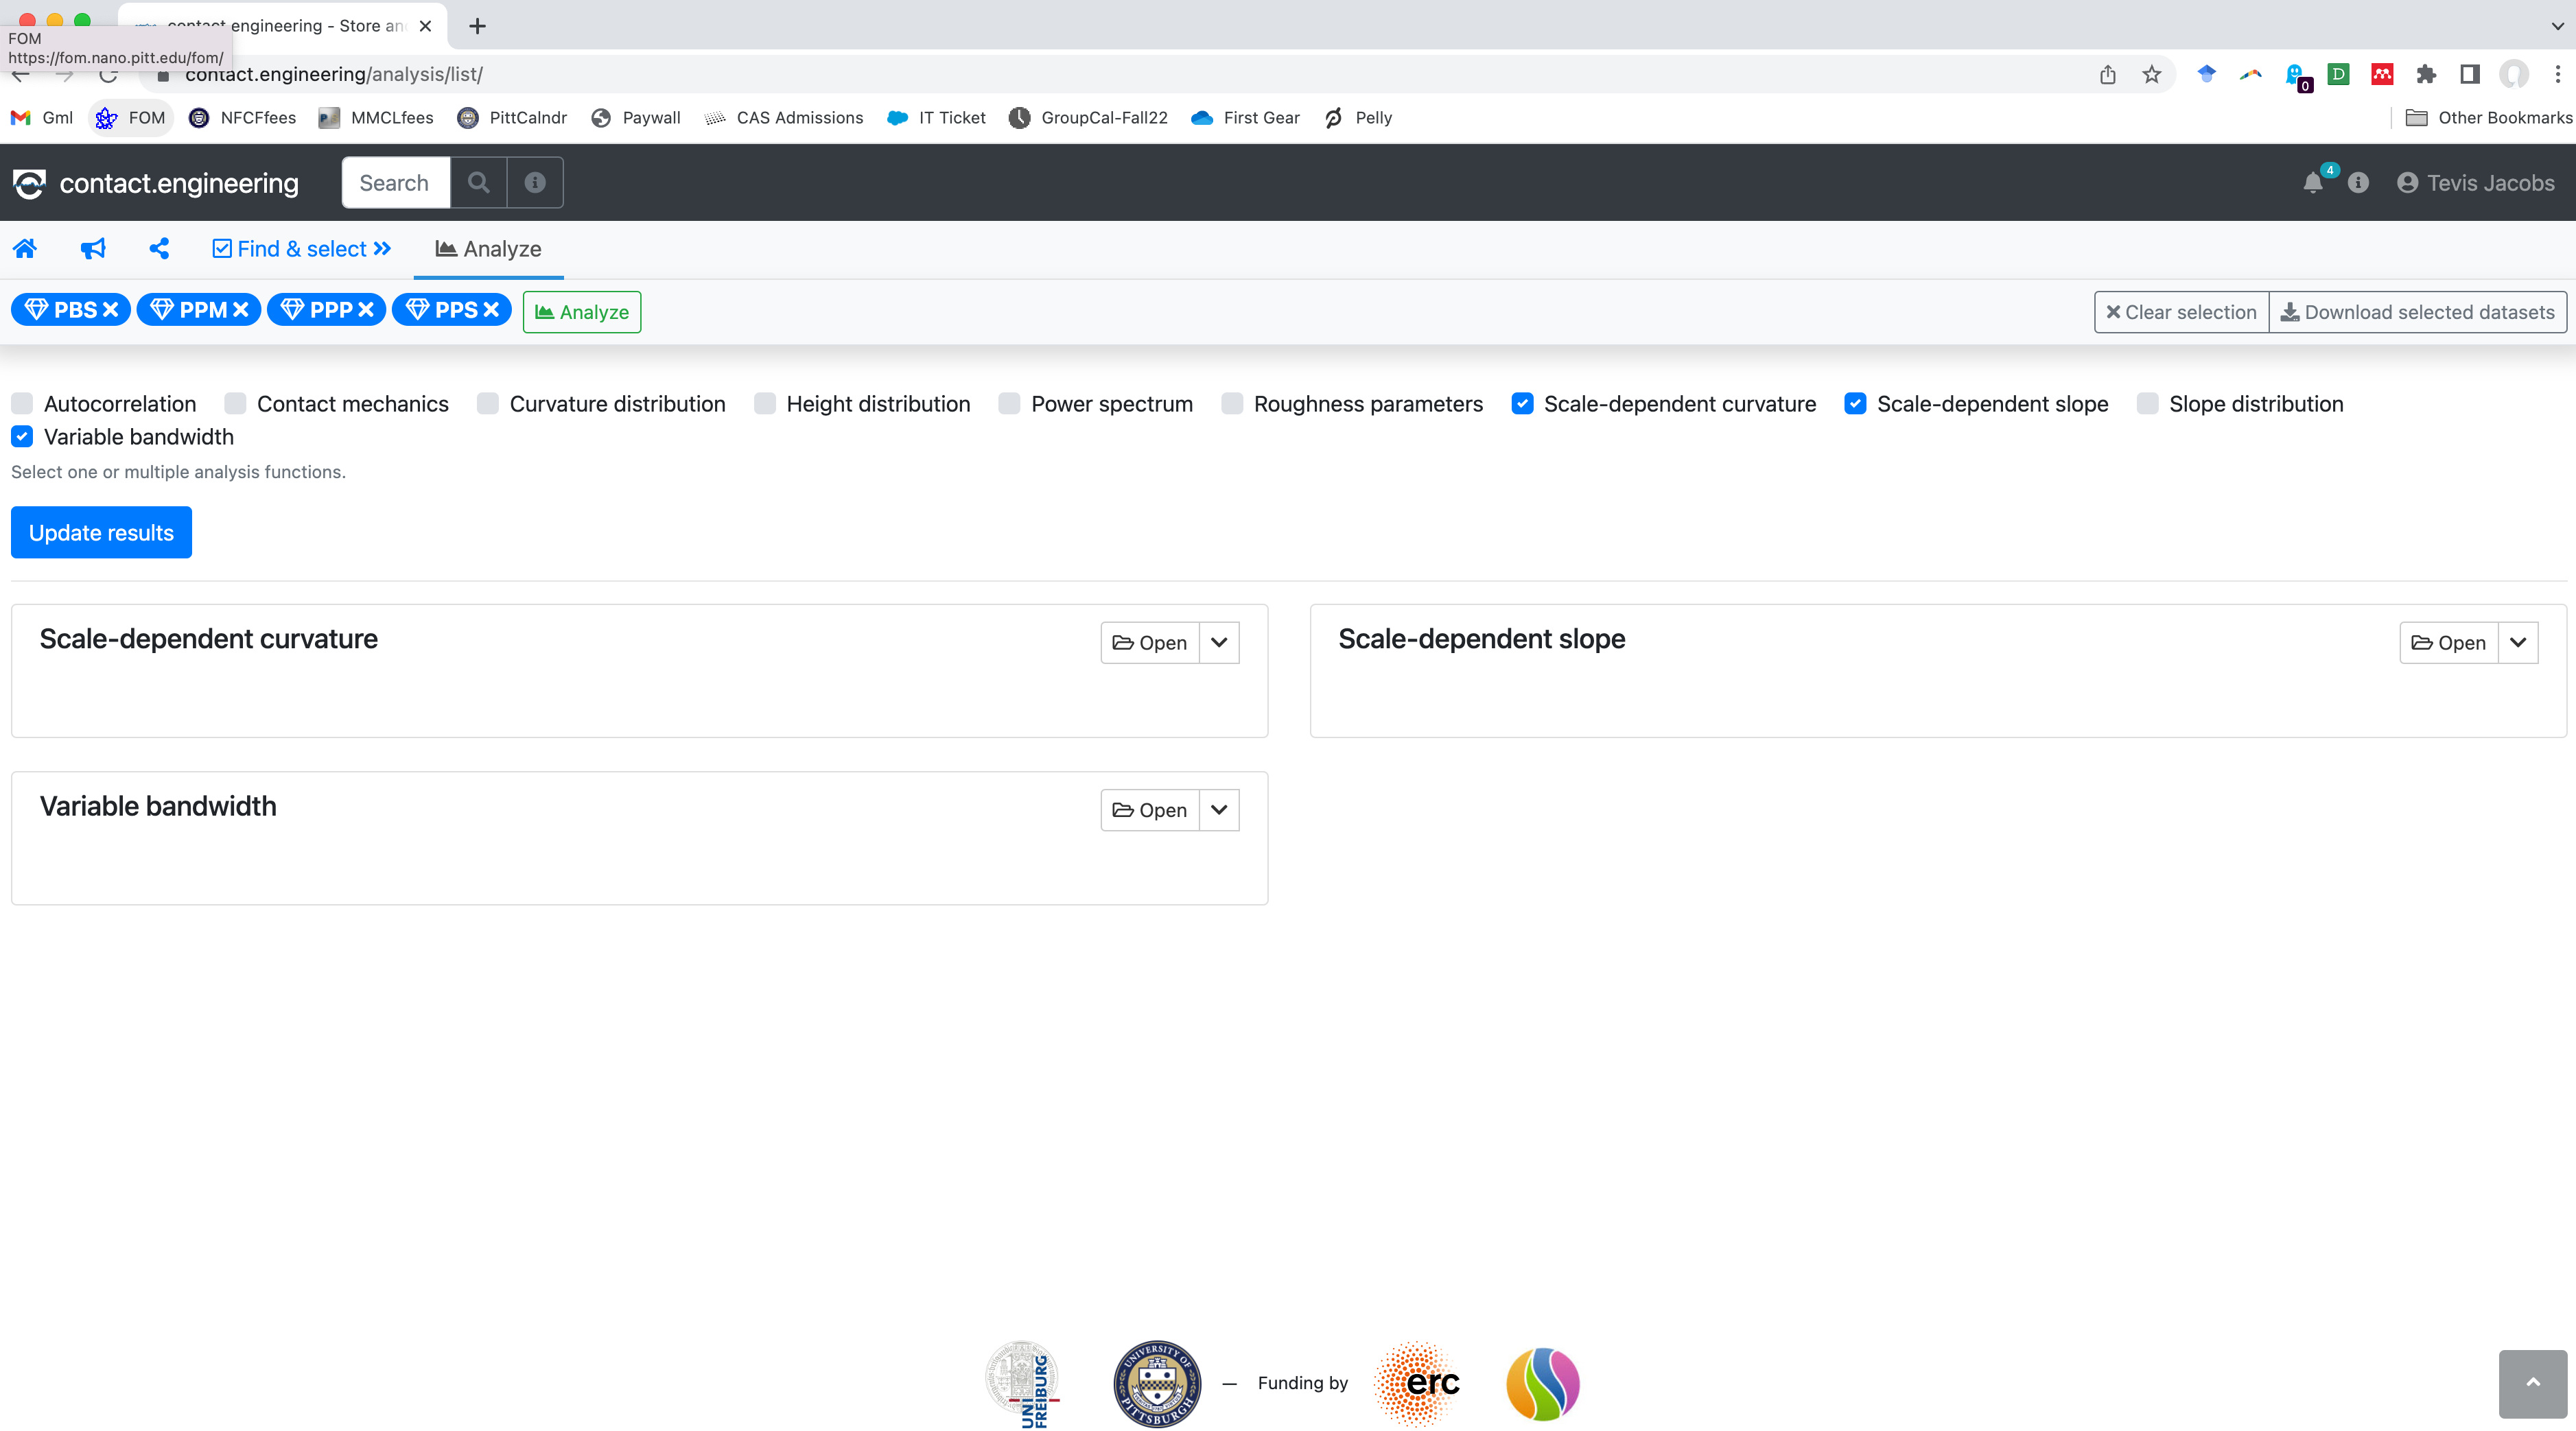Viewport: 2576px width, 1431px height.
Task: Click Clear selection to remove selected datasets
Action: [x=2180, y=311]
